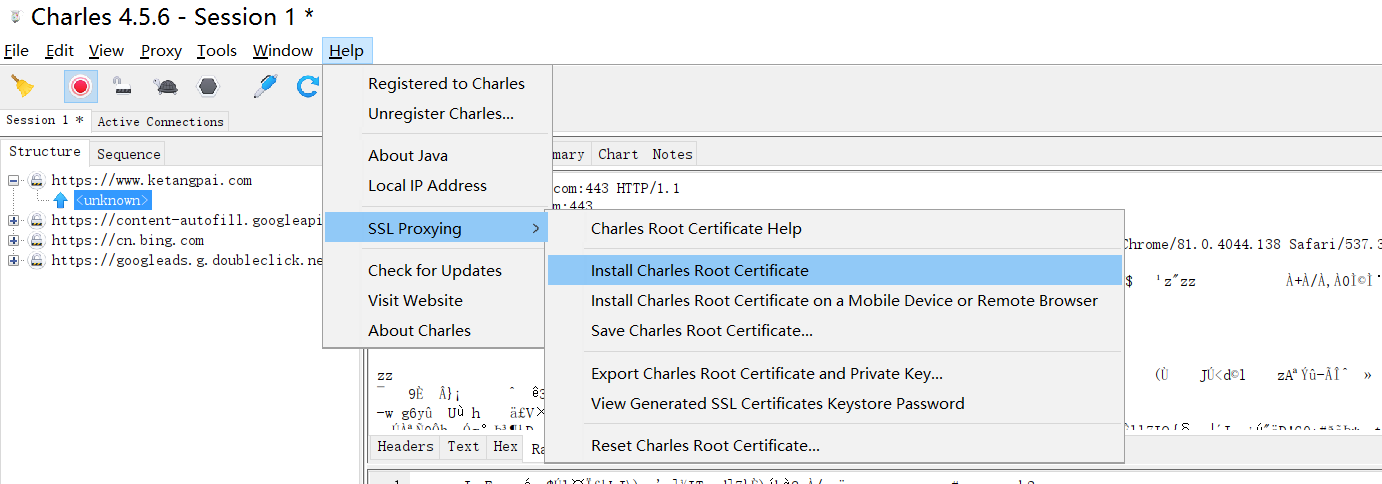Switch to the Hex view tab
Screen dimensions: 1382x484
point(506,446)
